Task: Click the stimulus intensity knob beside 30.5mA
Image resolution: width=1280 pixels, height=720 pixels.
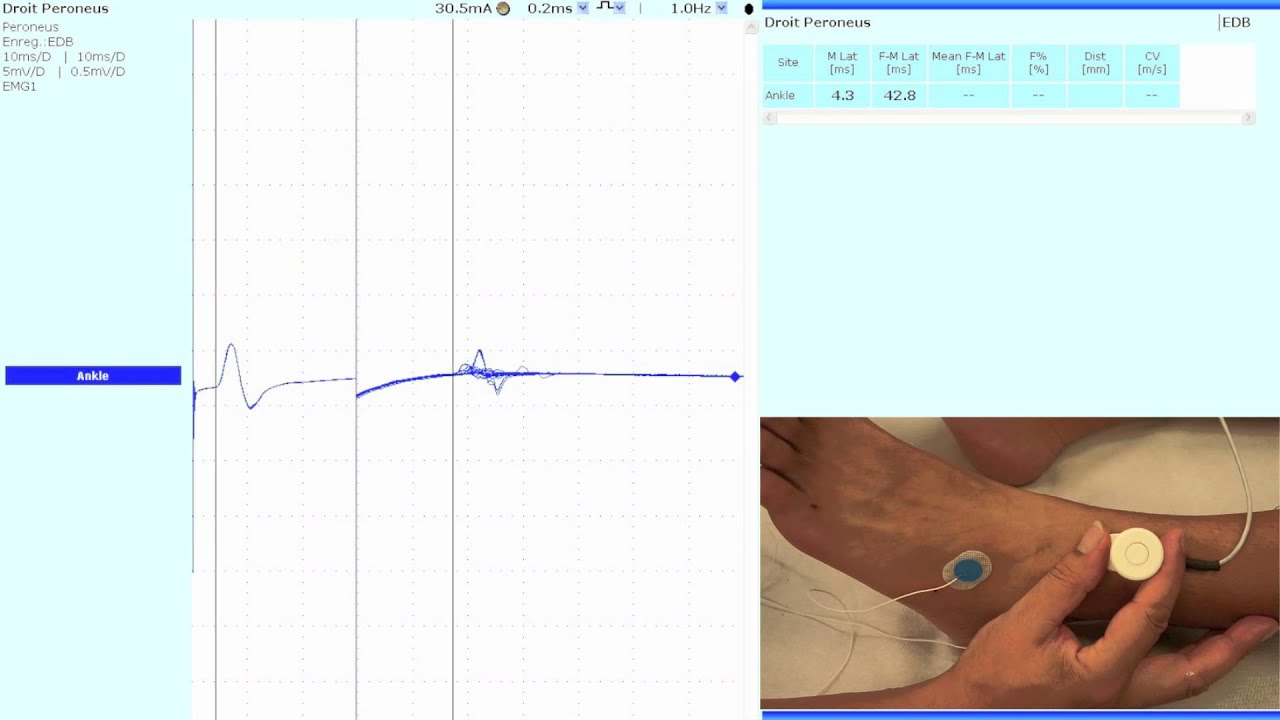Action: tap(503, 8)
